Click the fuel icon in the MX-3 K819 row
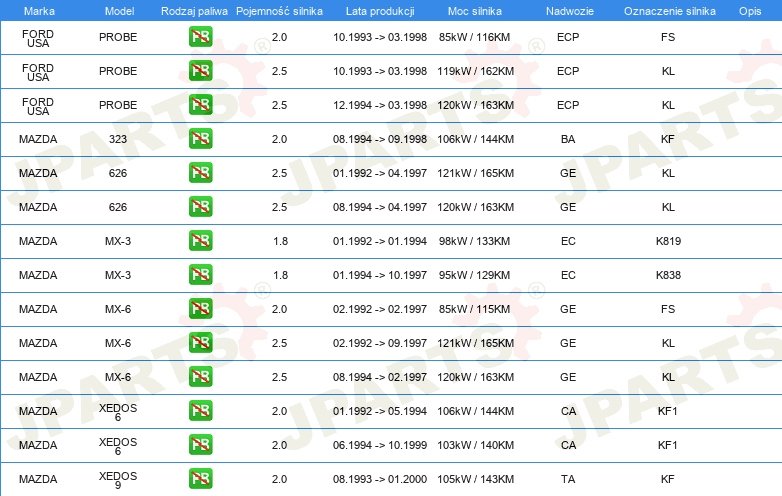This screenshot has width=782, height=496. [200, 241]
